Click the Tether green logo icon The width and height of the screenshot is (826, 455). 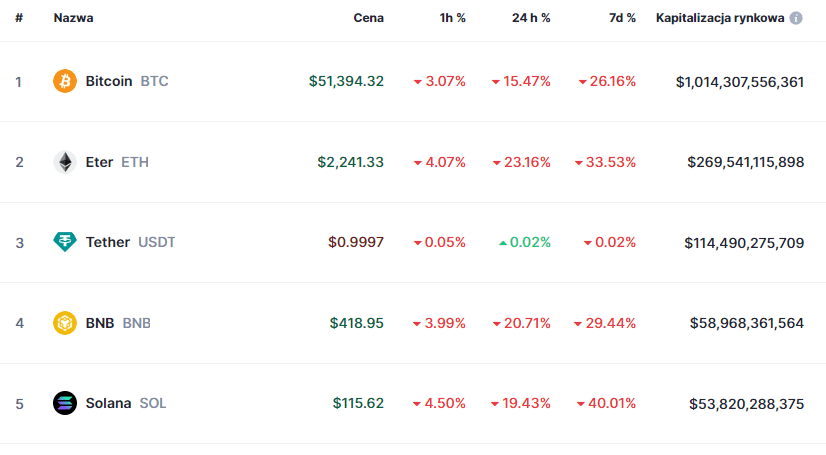click(65, 242)
